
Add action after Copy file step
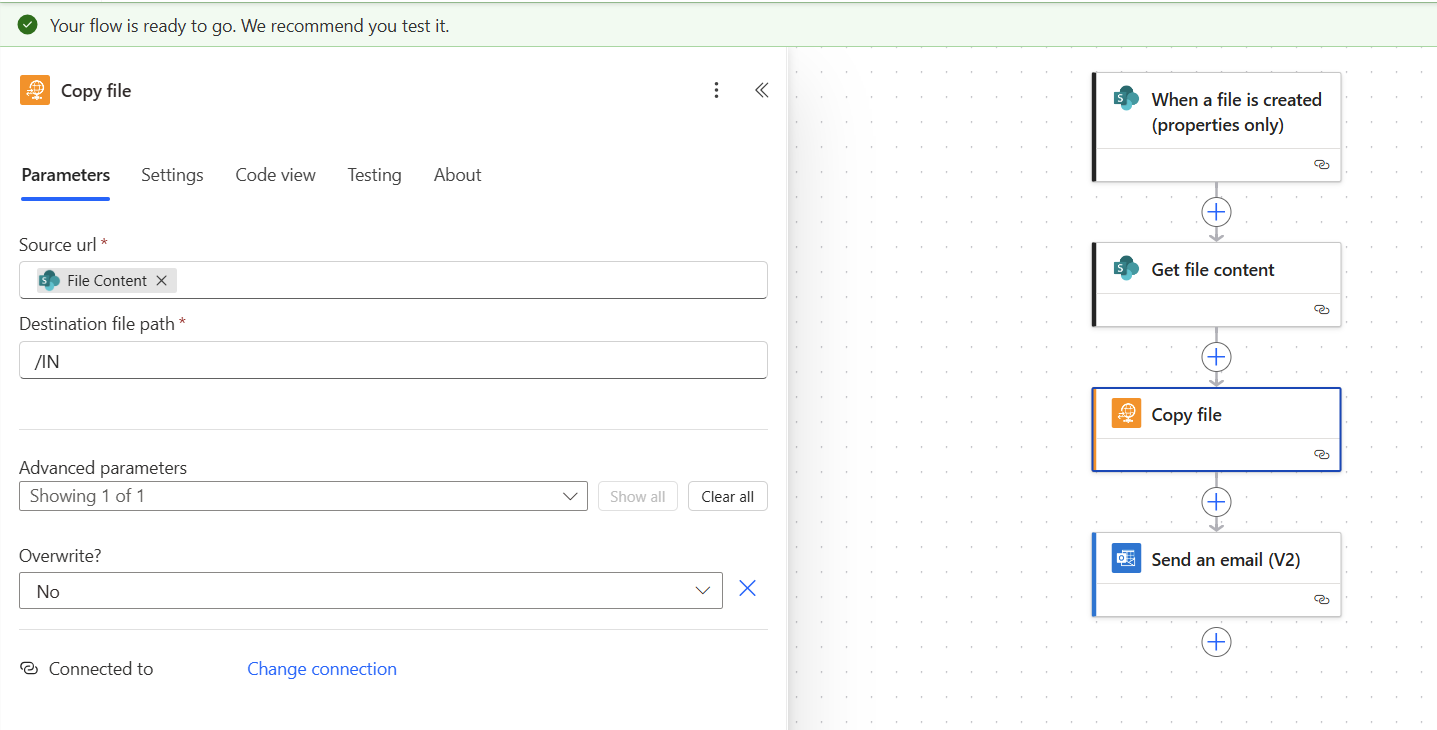click(x=1216, y=502)
